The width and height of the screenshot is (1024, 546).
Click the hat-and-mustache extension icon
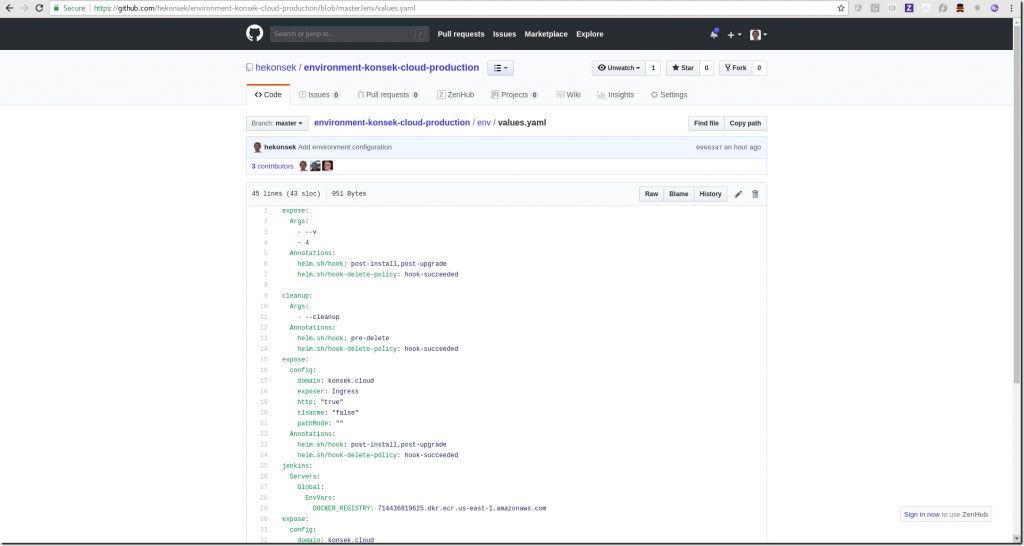click(x=960, y=8)
